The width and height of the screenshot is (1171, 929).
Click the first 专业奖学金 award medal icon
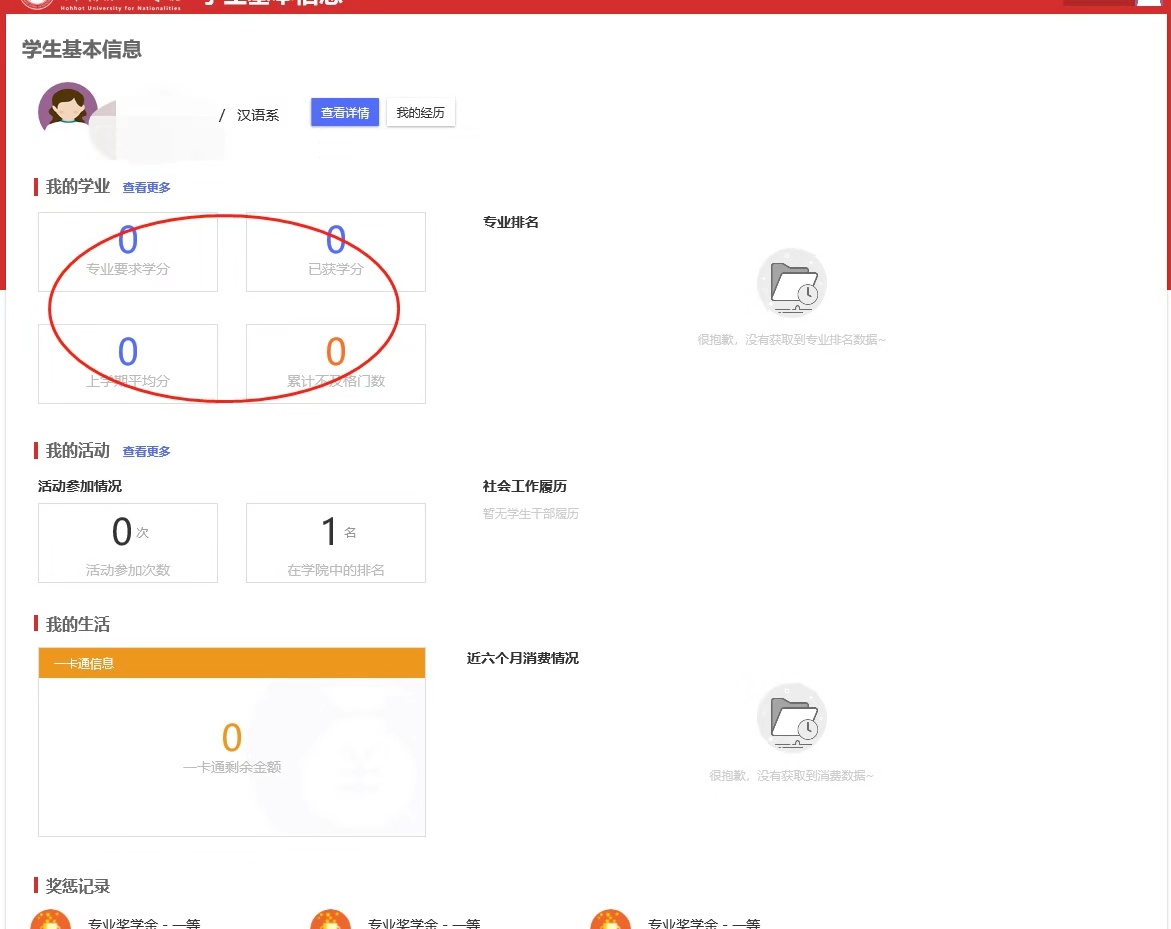50,921
